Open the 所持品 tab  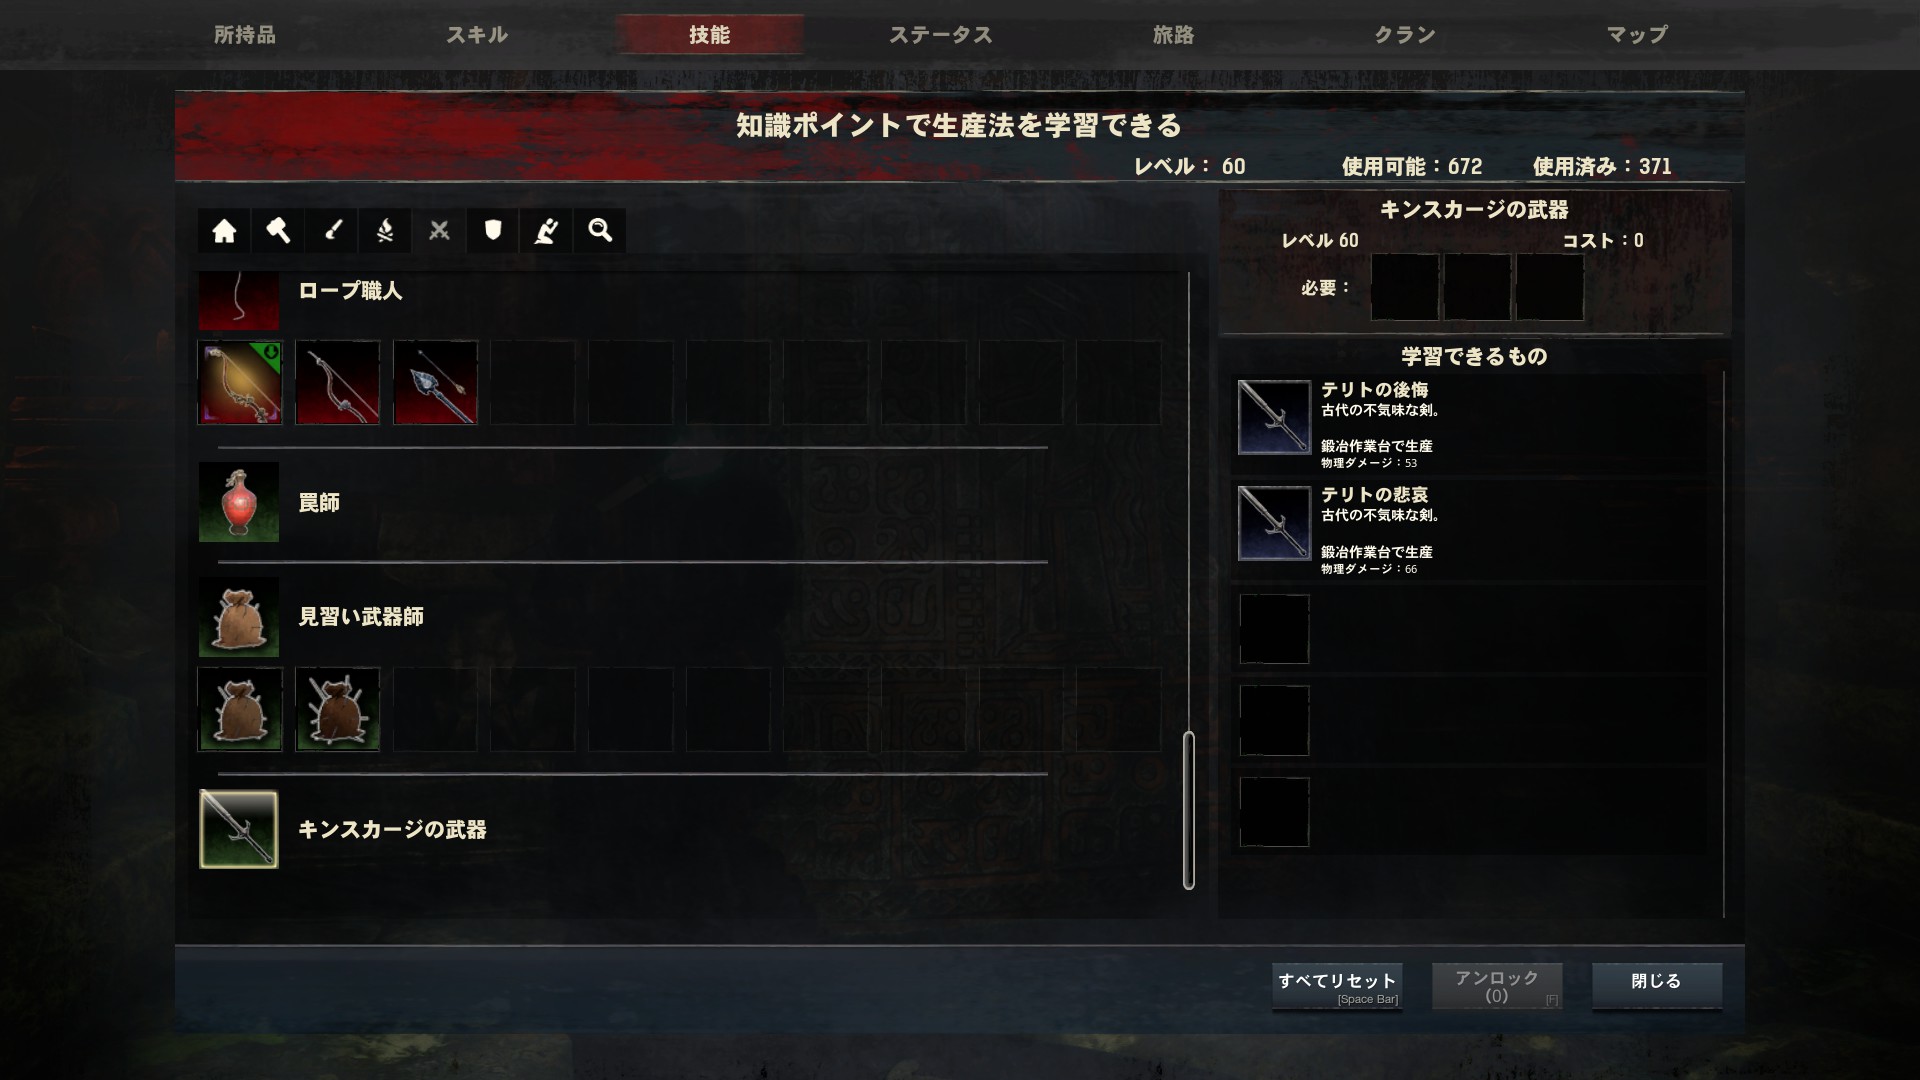point(245,35)
